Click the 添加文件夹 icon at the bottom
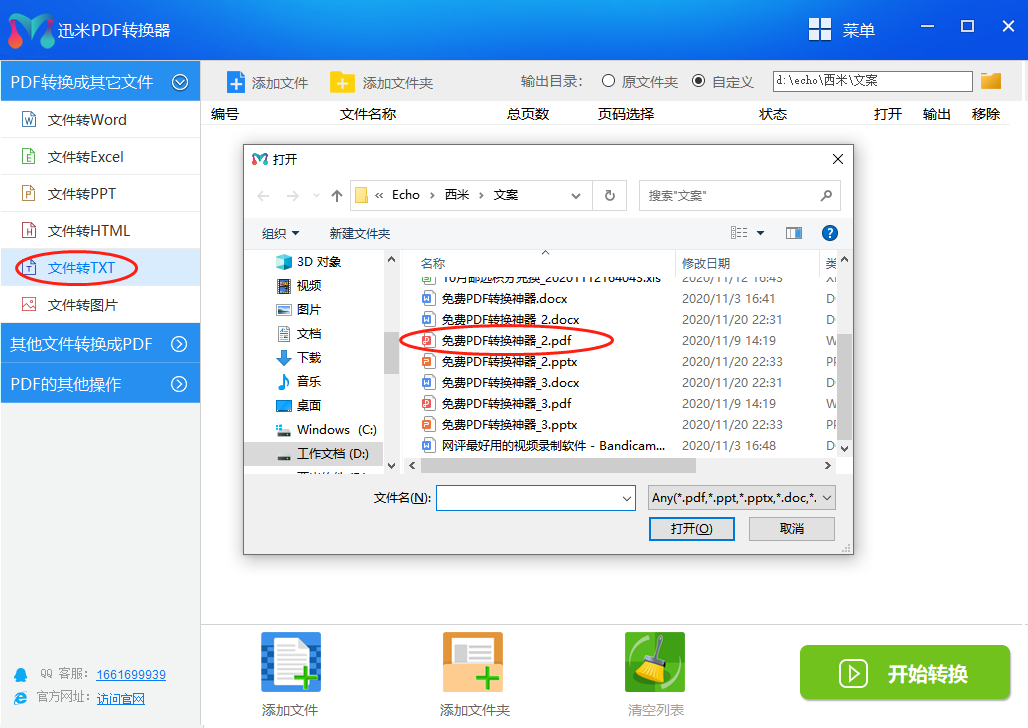The width and height of the screenshot is (1028, 728). point(472,661)
